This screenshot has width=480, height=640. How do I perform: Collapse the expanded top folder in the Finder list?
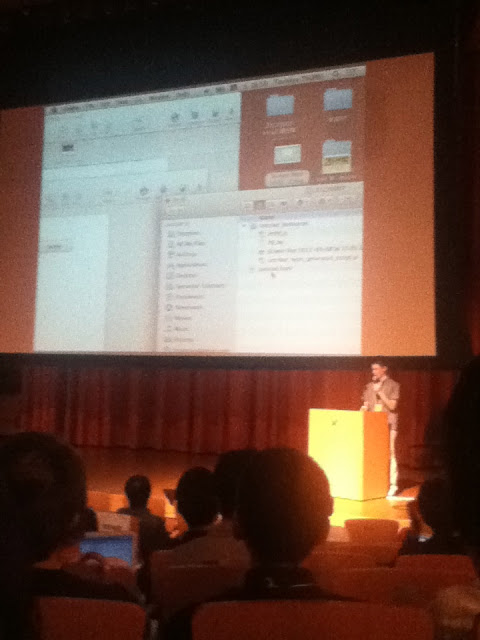[244, 225]
